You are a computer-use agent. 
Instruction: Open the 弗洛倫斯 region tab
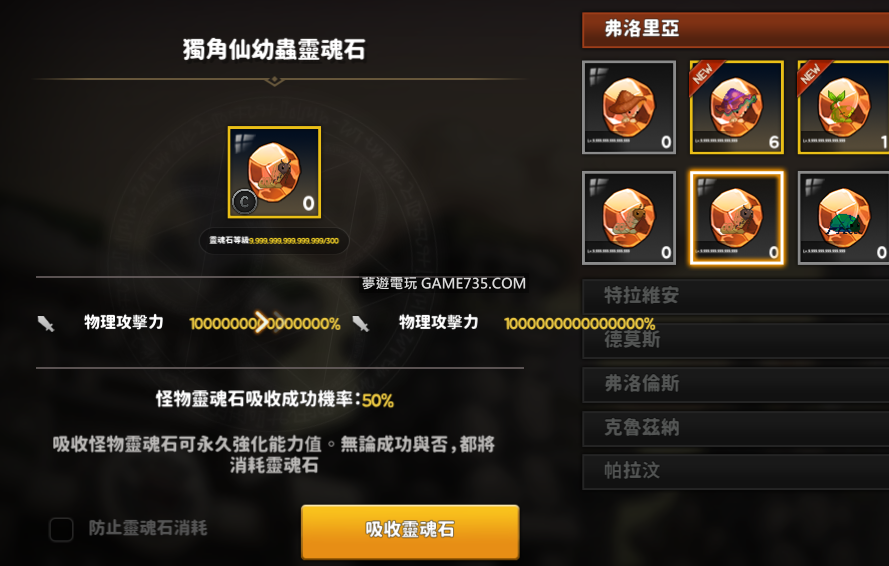(x=735, y=384)
